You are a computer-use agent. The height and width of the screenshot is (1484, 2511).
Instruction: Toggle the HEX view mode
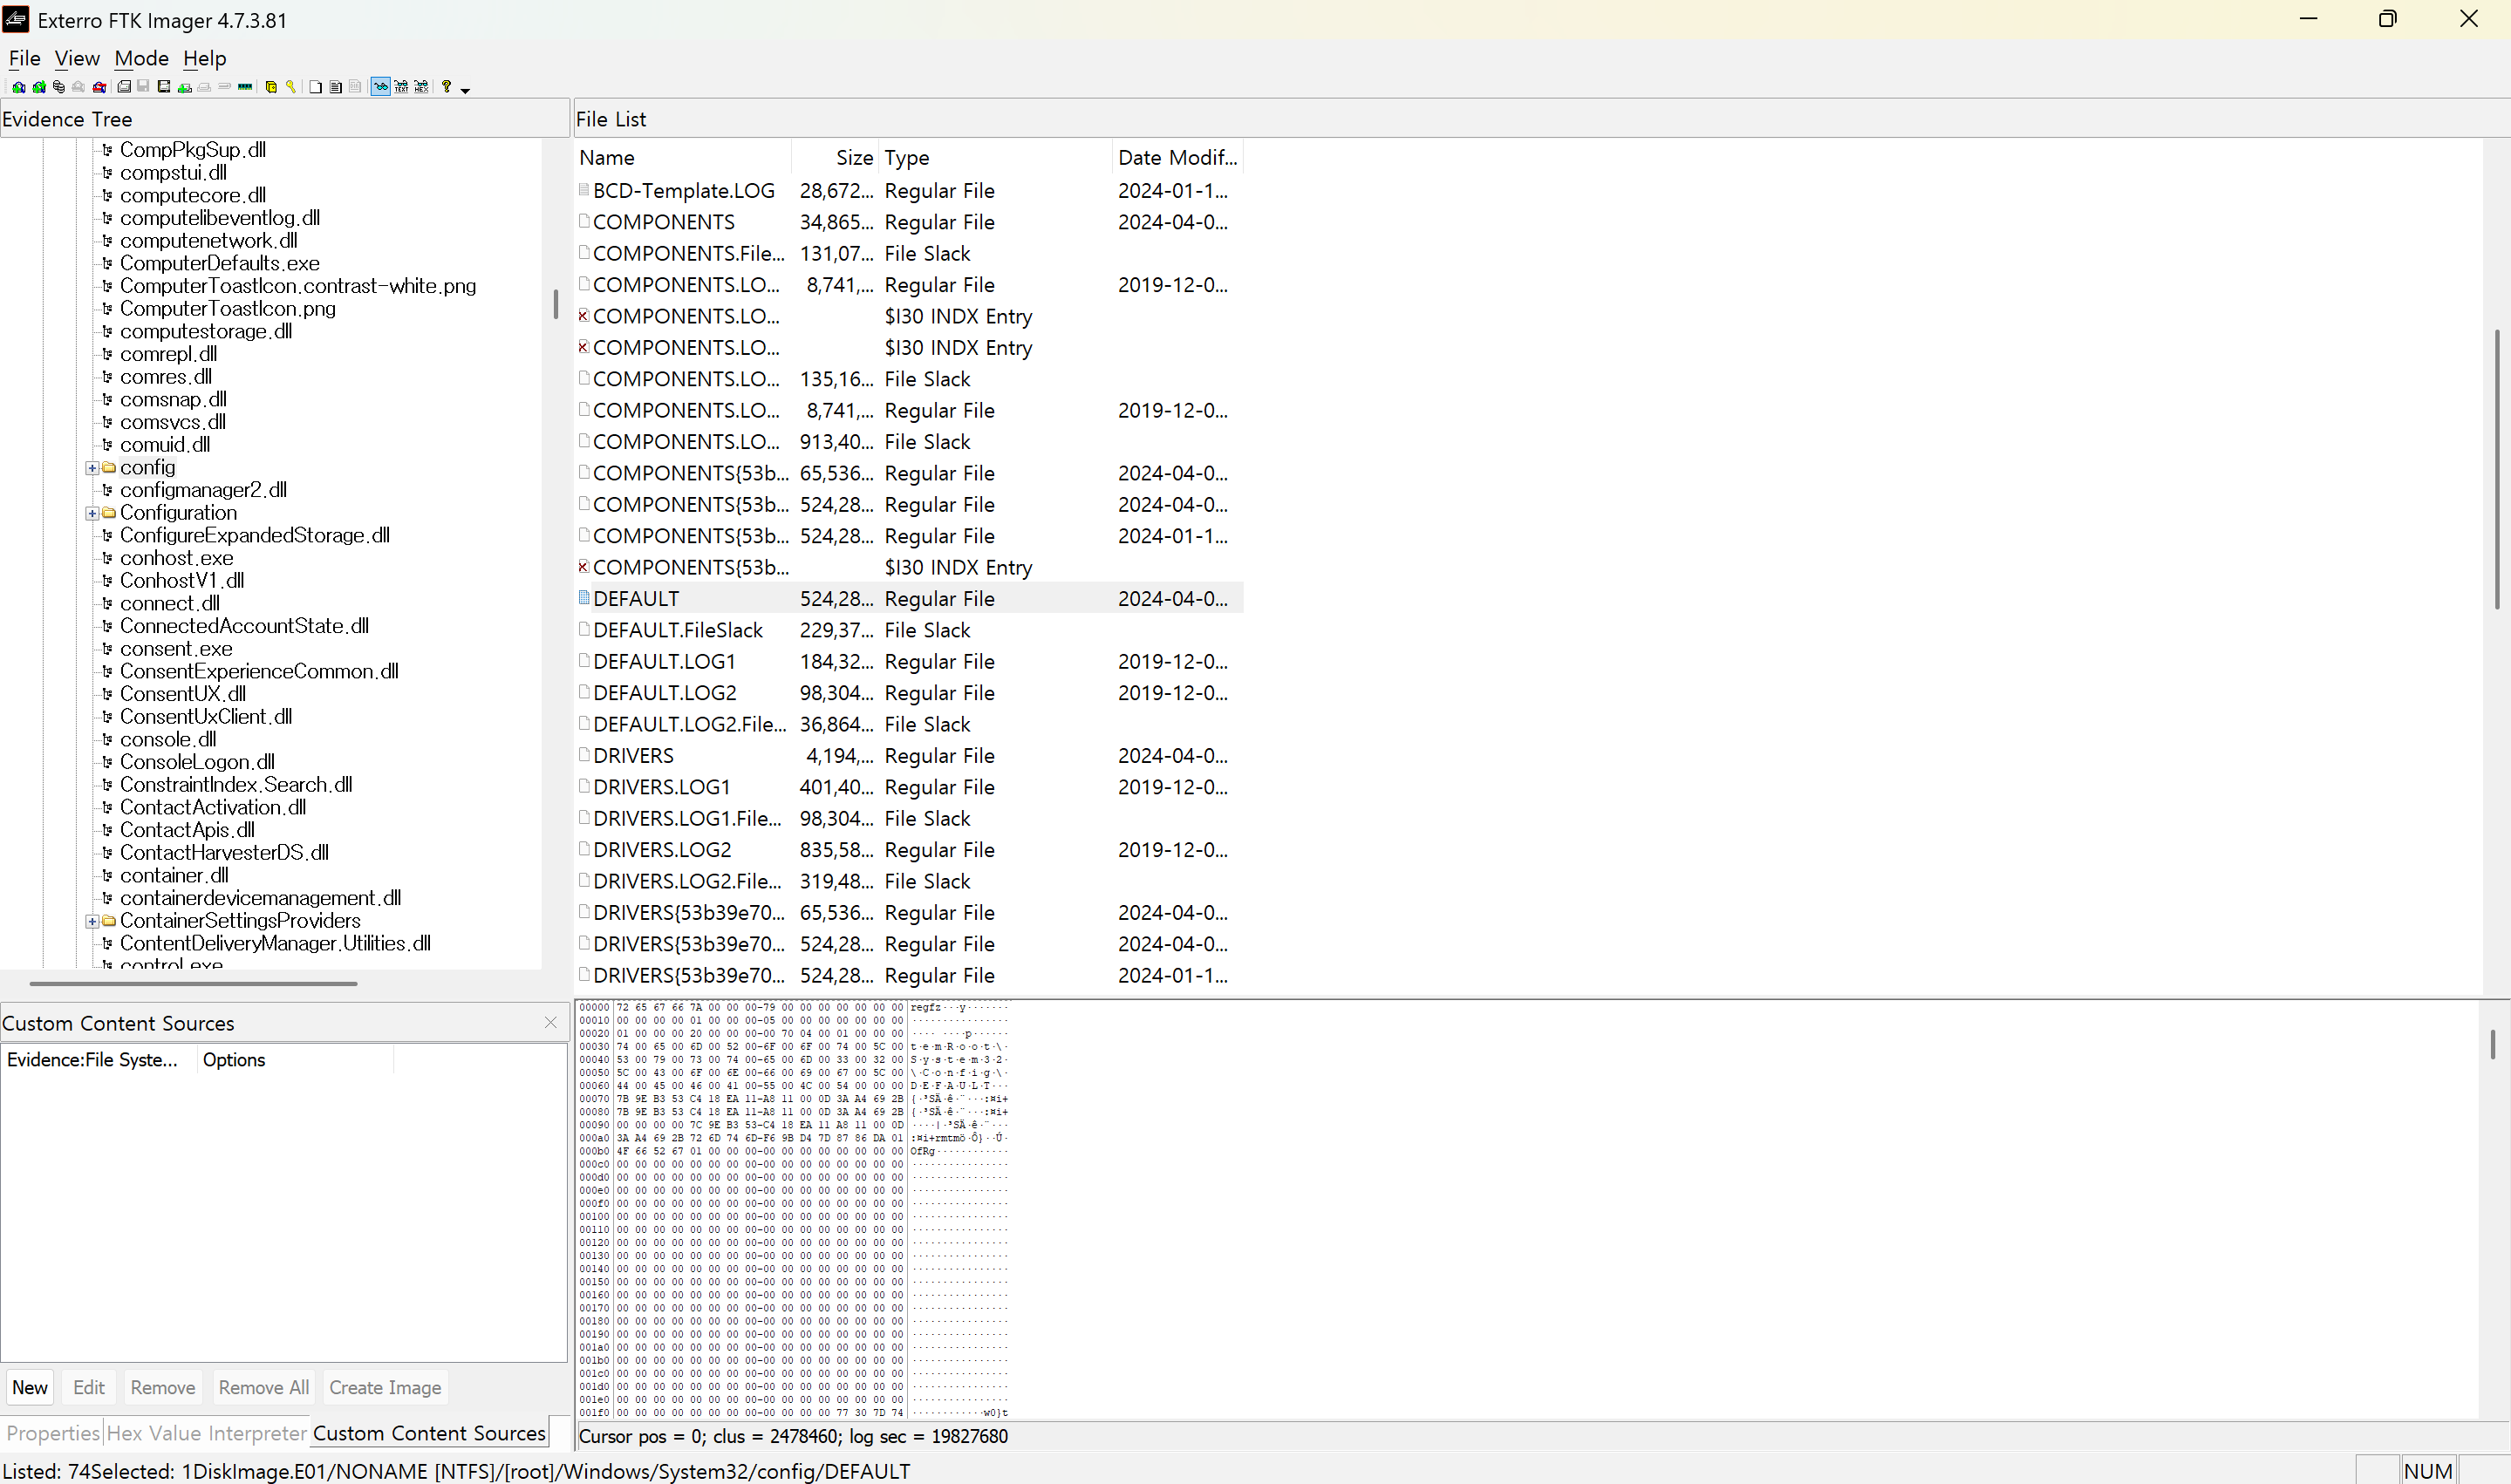(x=421, y=87)
